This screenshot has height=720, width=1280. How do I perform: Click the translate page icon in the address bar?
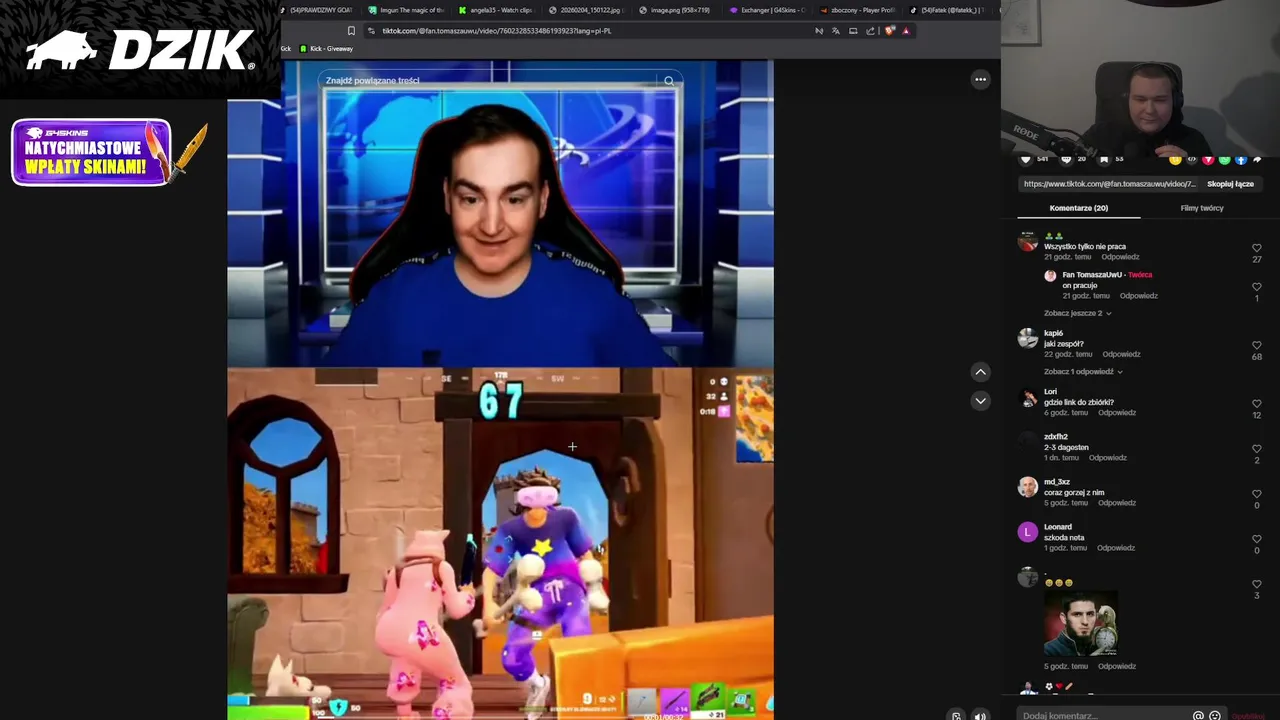836,31
